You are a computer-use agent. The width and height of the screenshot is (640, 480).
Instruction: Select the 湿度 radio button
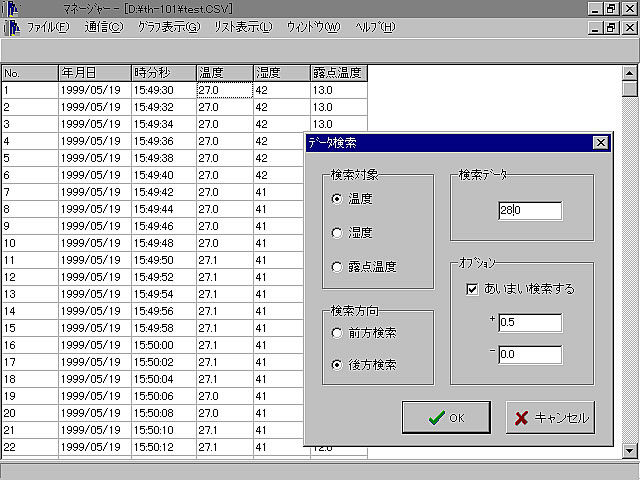(337, 233)
